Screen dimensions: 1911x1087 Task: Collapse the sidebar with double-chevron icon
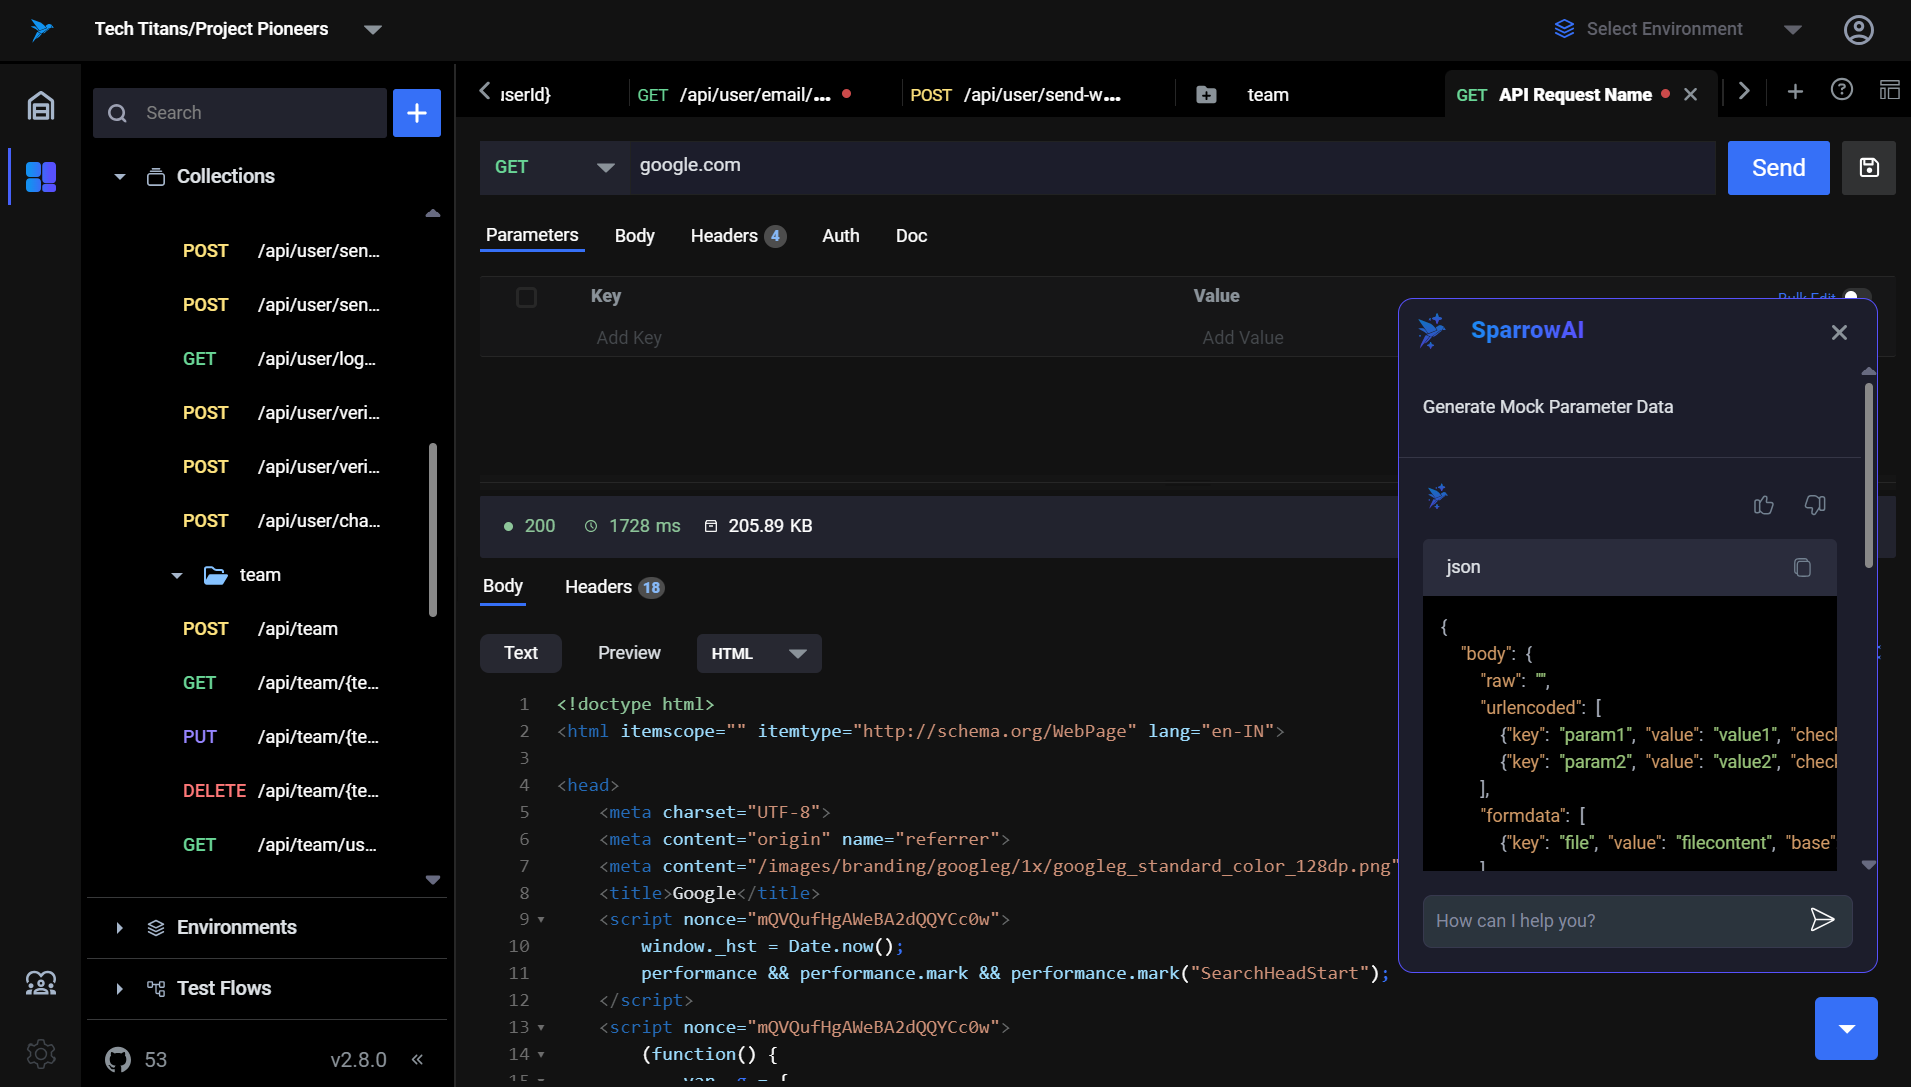tap(417, 1059)
